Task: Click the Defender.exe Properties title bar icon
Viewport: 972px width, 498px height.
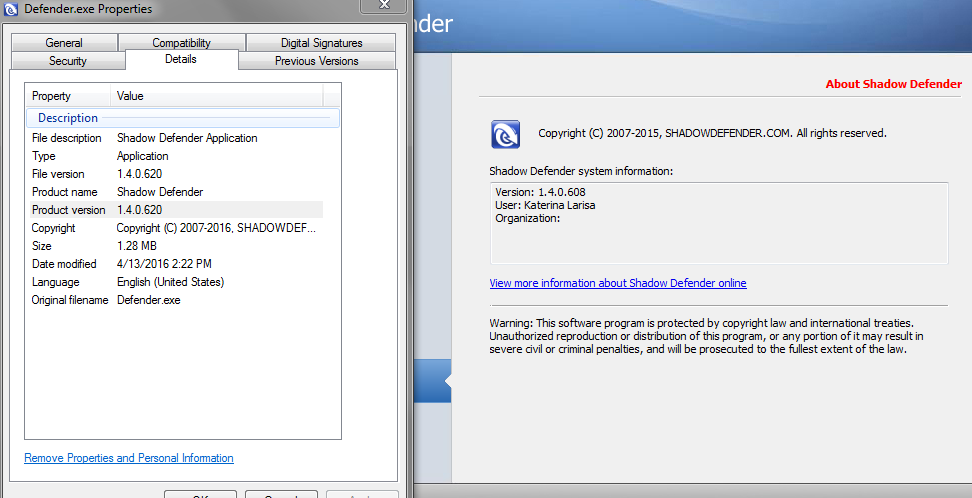Action: pyautogui.click(x=11, y=9)
